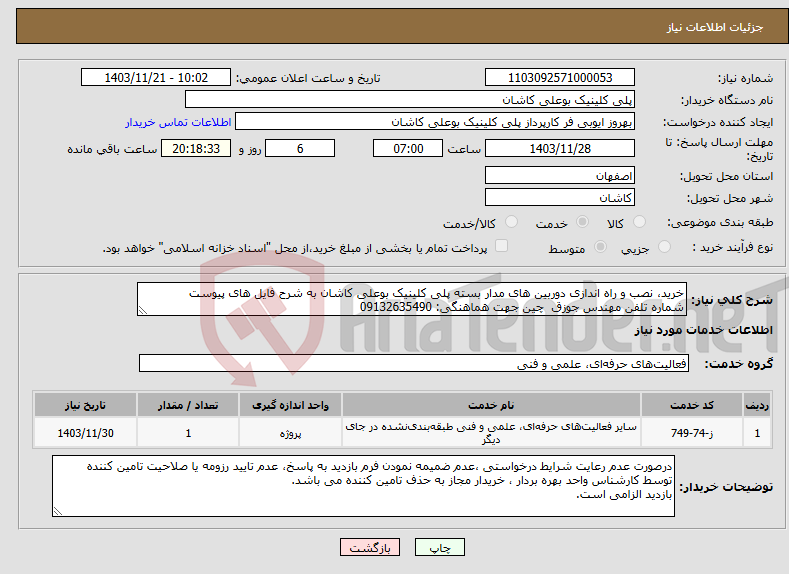
Task: Click service code cell ز-74-749
Action: click(692, 433)
